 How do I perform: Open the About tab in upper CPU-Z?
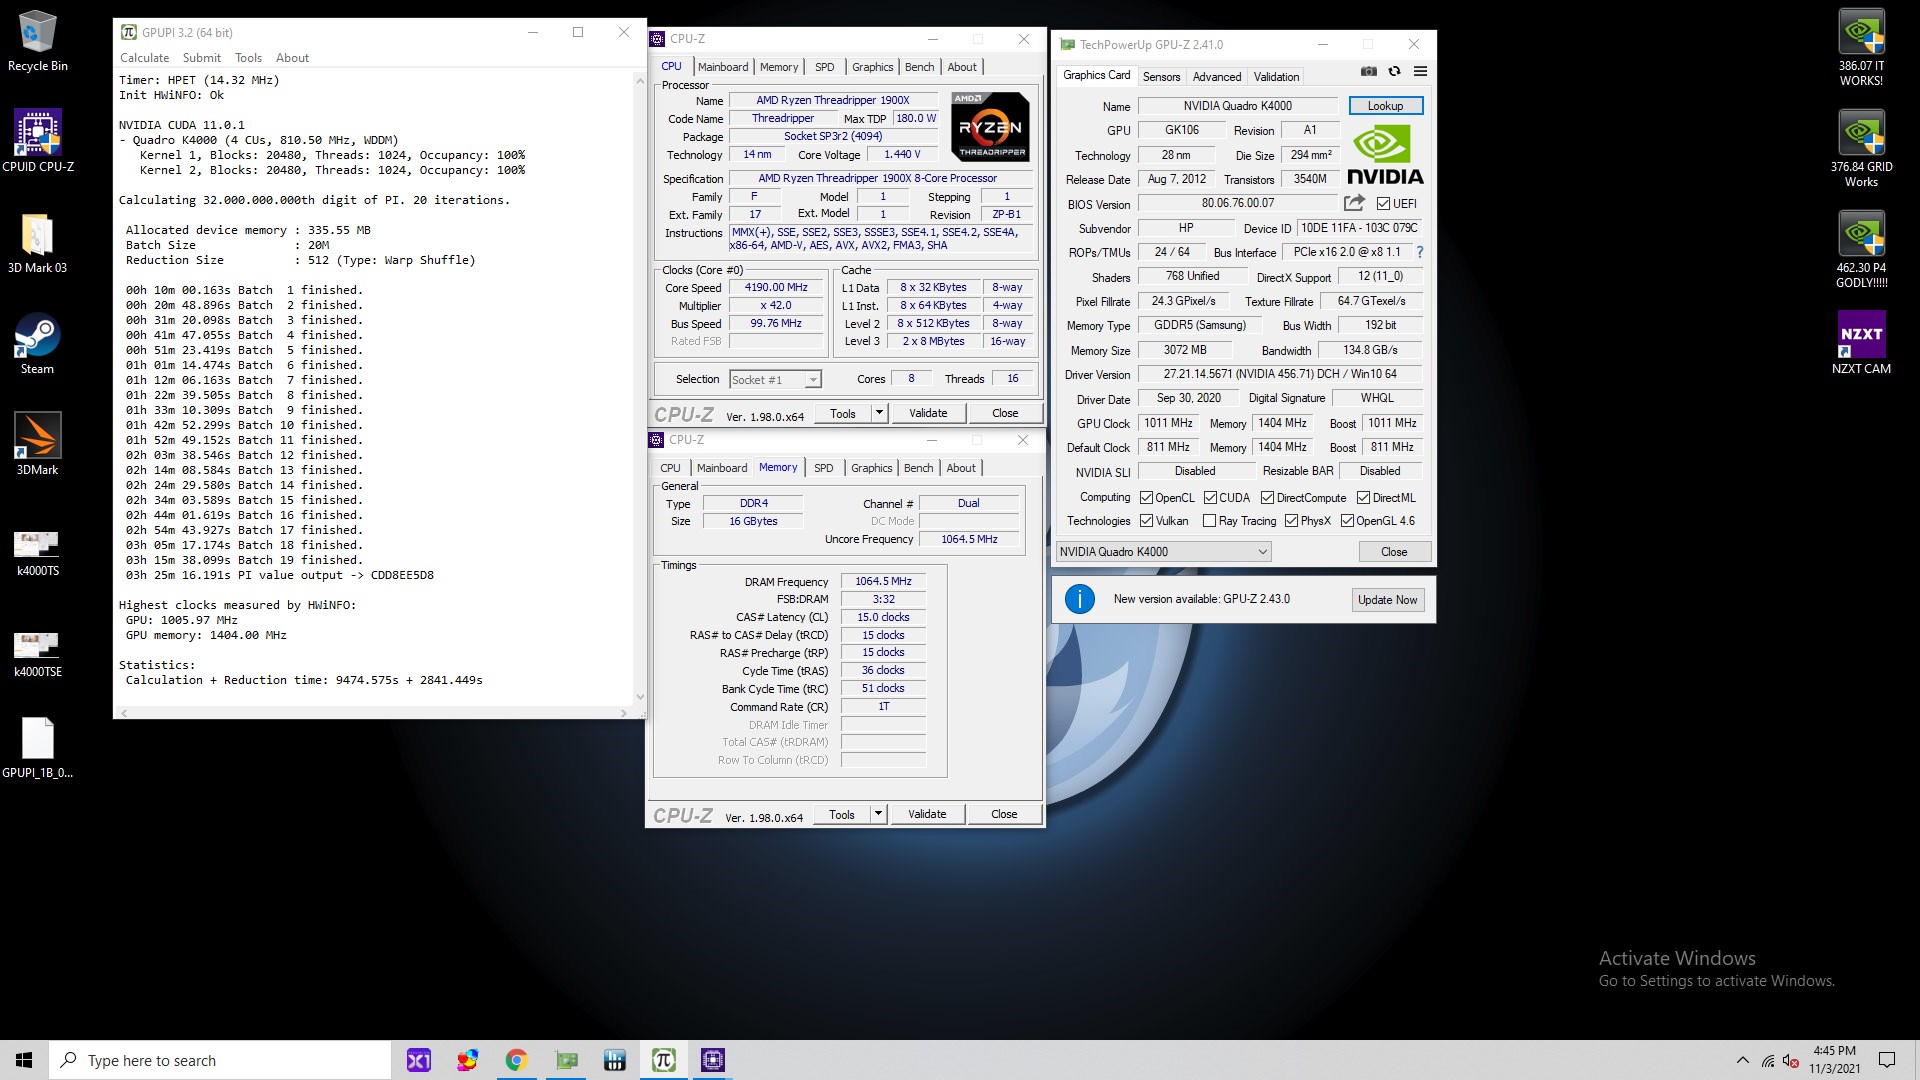pos(962,67)
